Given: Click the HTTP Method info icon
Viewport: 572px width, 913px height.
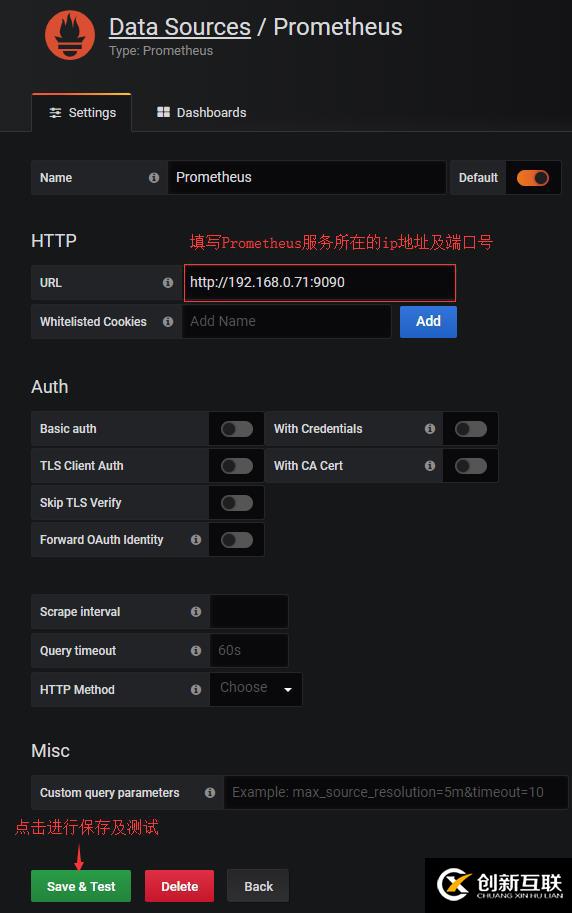Looking at the screenshot, I should coord(196,689).
